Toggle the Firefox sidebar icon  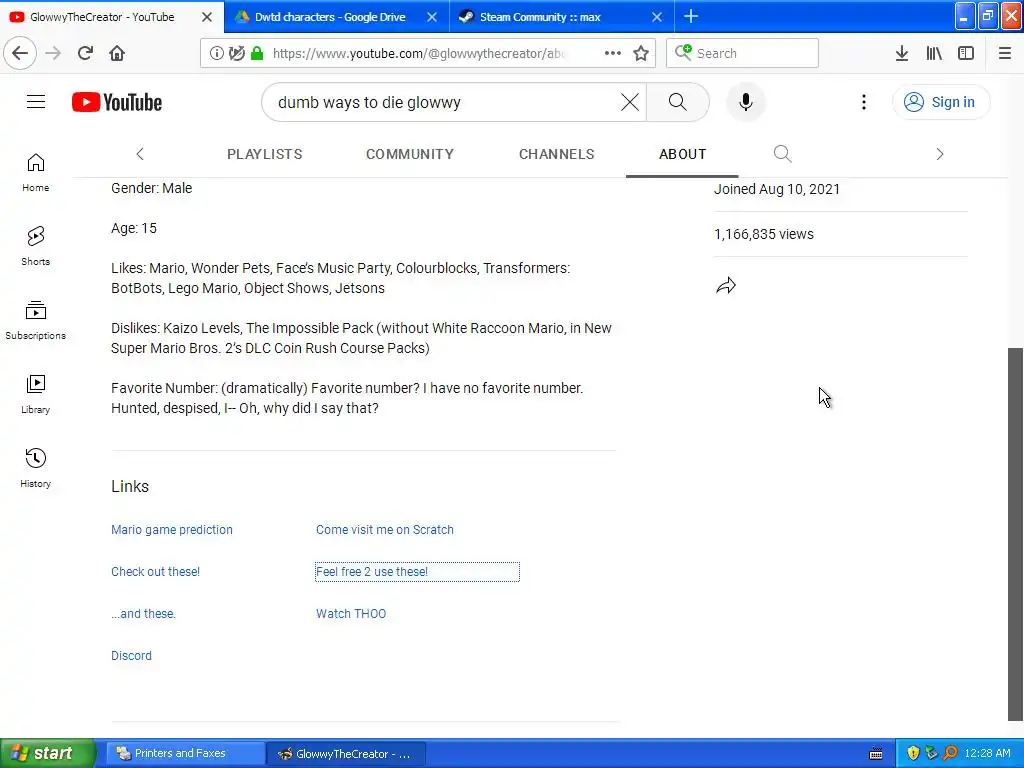point(966,53)
